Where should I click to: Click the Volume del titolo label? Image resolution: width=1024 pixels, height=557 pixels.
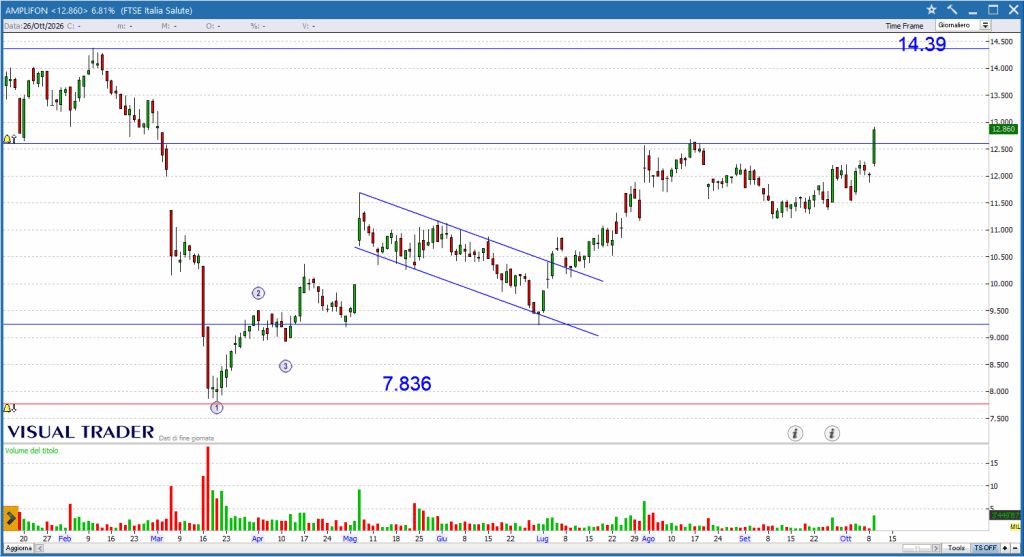coord(31,451)
